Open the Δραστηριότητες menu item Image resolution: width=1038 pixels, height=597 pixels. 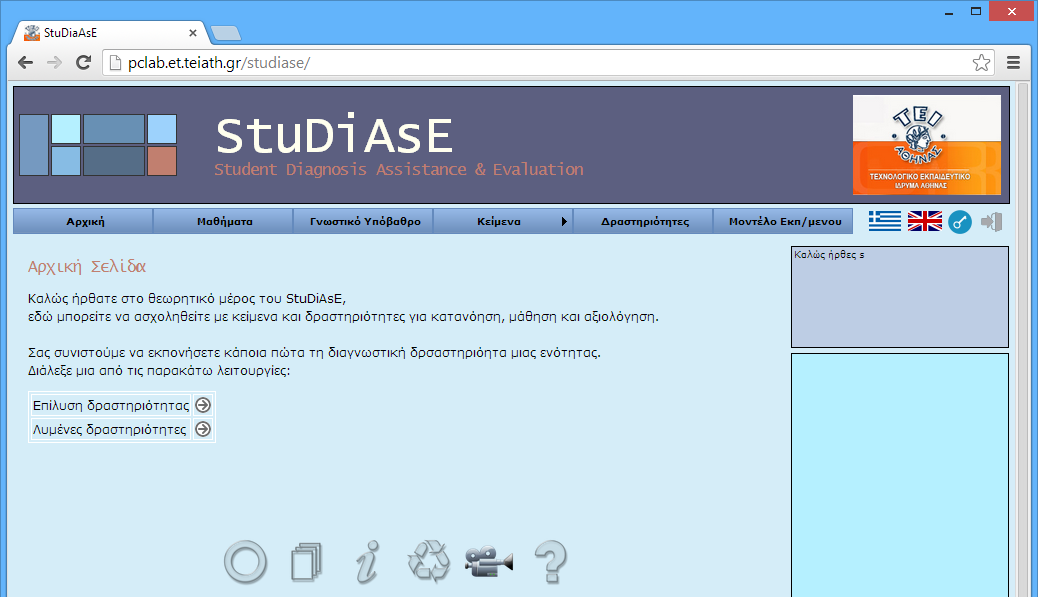(x=643, y=222)
